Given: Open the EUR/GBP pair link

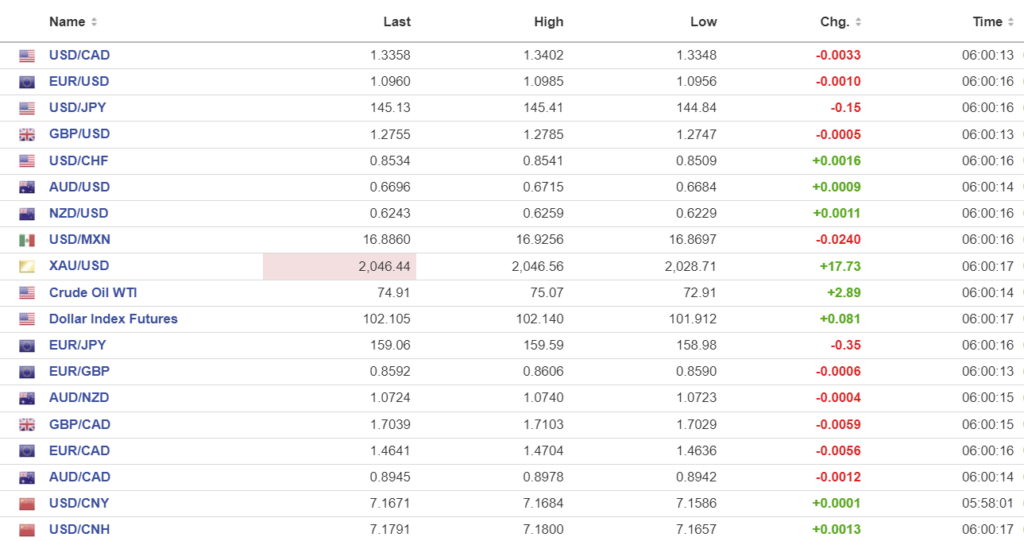Looking at the screenshot, I should coord(79,371).
